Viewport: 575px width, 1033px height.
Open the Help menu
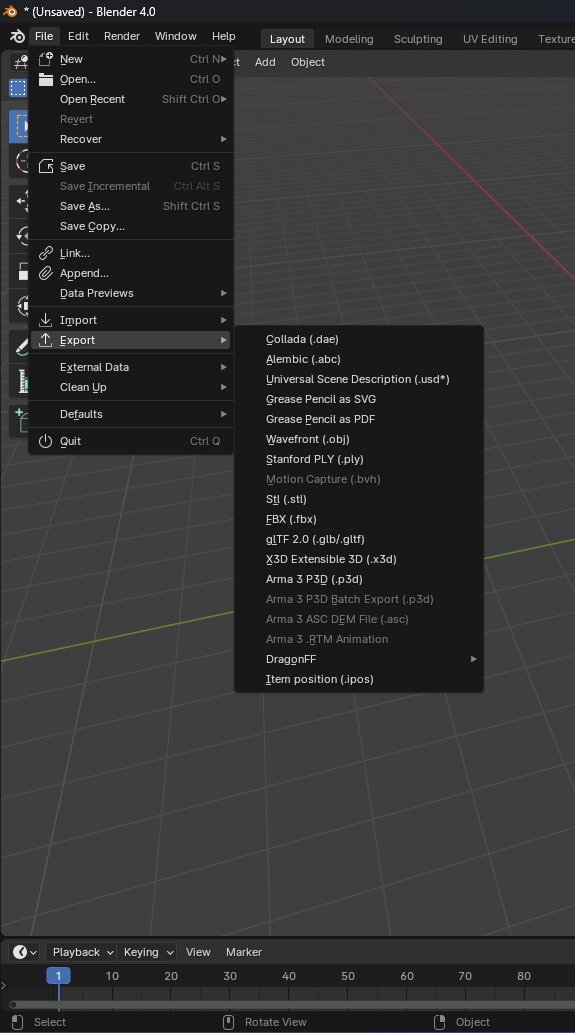point(223,36)
